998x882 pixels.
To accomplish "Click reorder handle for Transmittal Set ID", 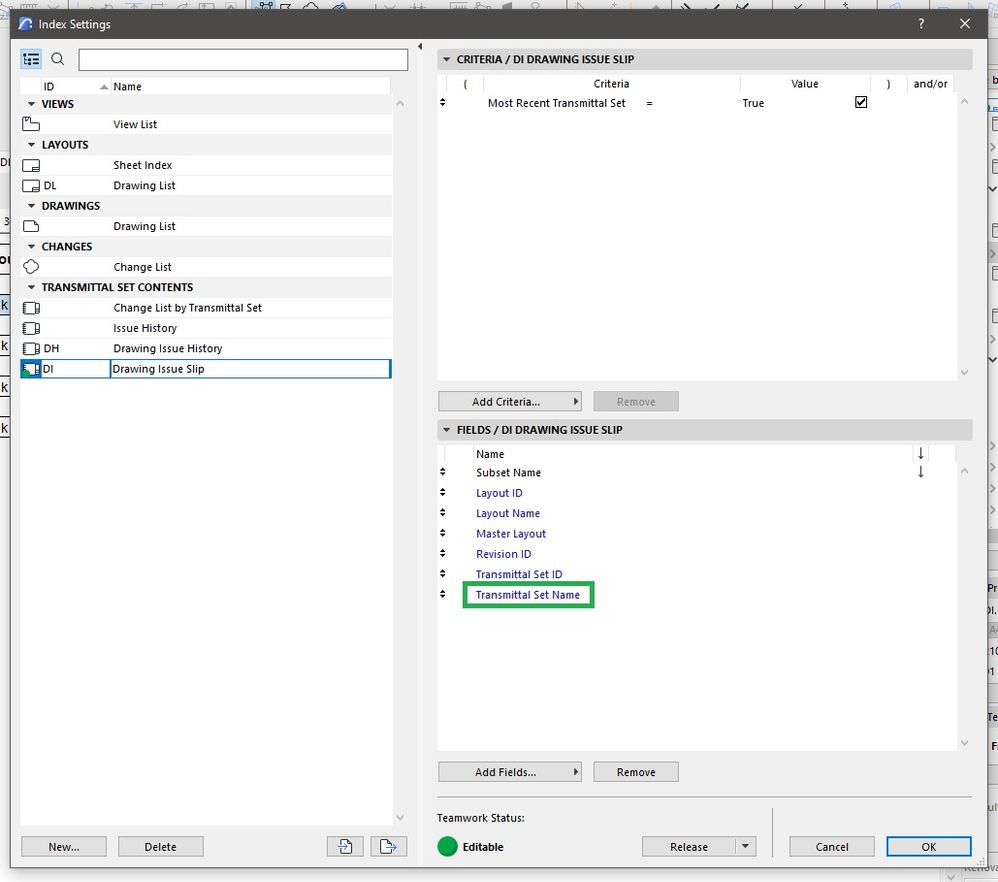I will [443, 574].
